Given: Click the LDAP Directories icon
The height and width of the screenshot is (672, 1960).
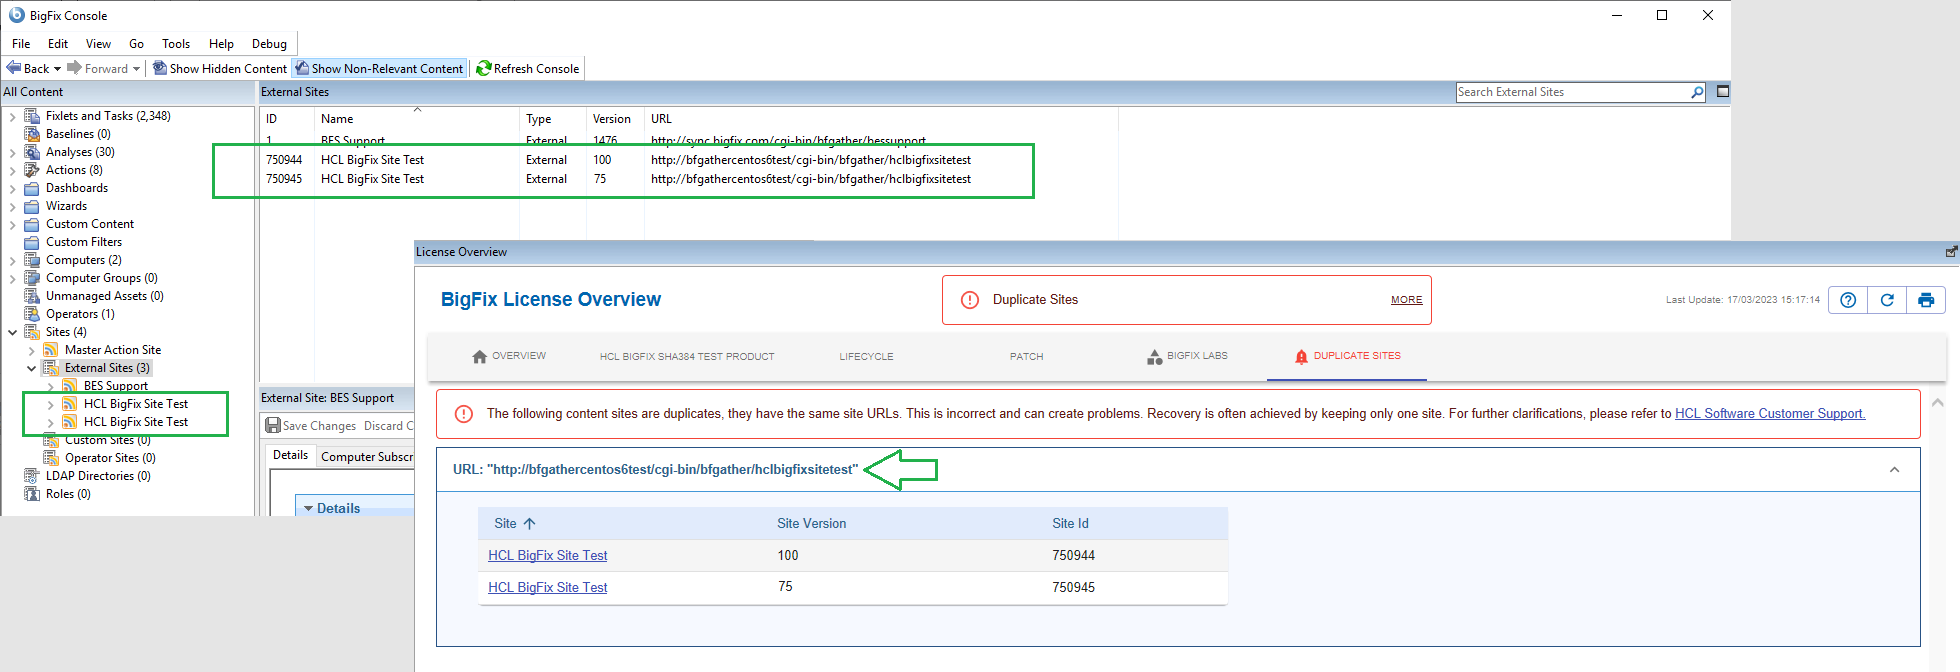Looking at the screenshot, I should coord(32,476).
